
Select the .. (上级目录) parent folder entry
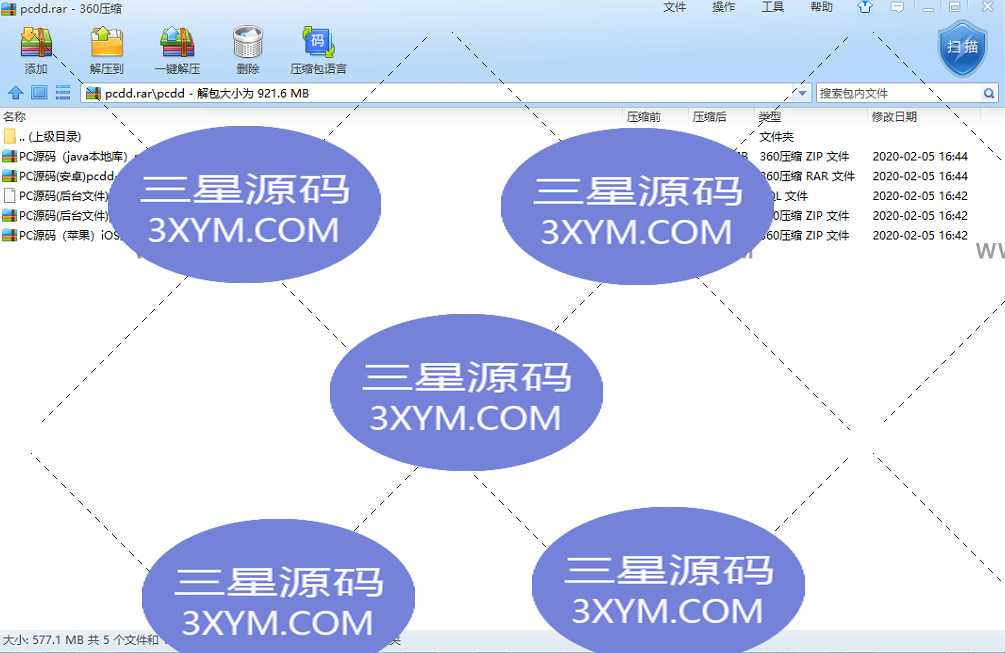(49, 136)
